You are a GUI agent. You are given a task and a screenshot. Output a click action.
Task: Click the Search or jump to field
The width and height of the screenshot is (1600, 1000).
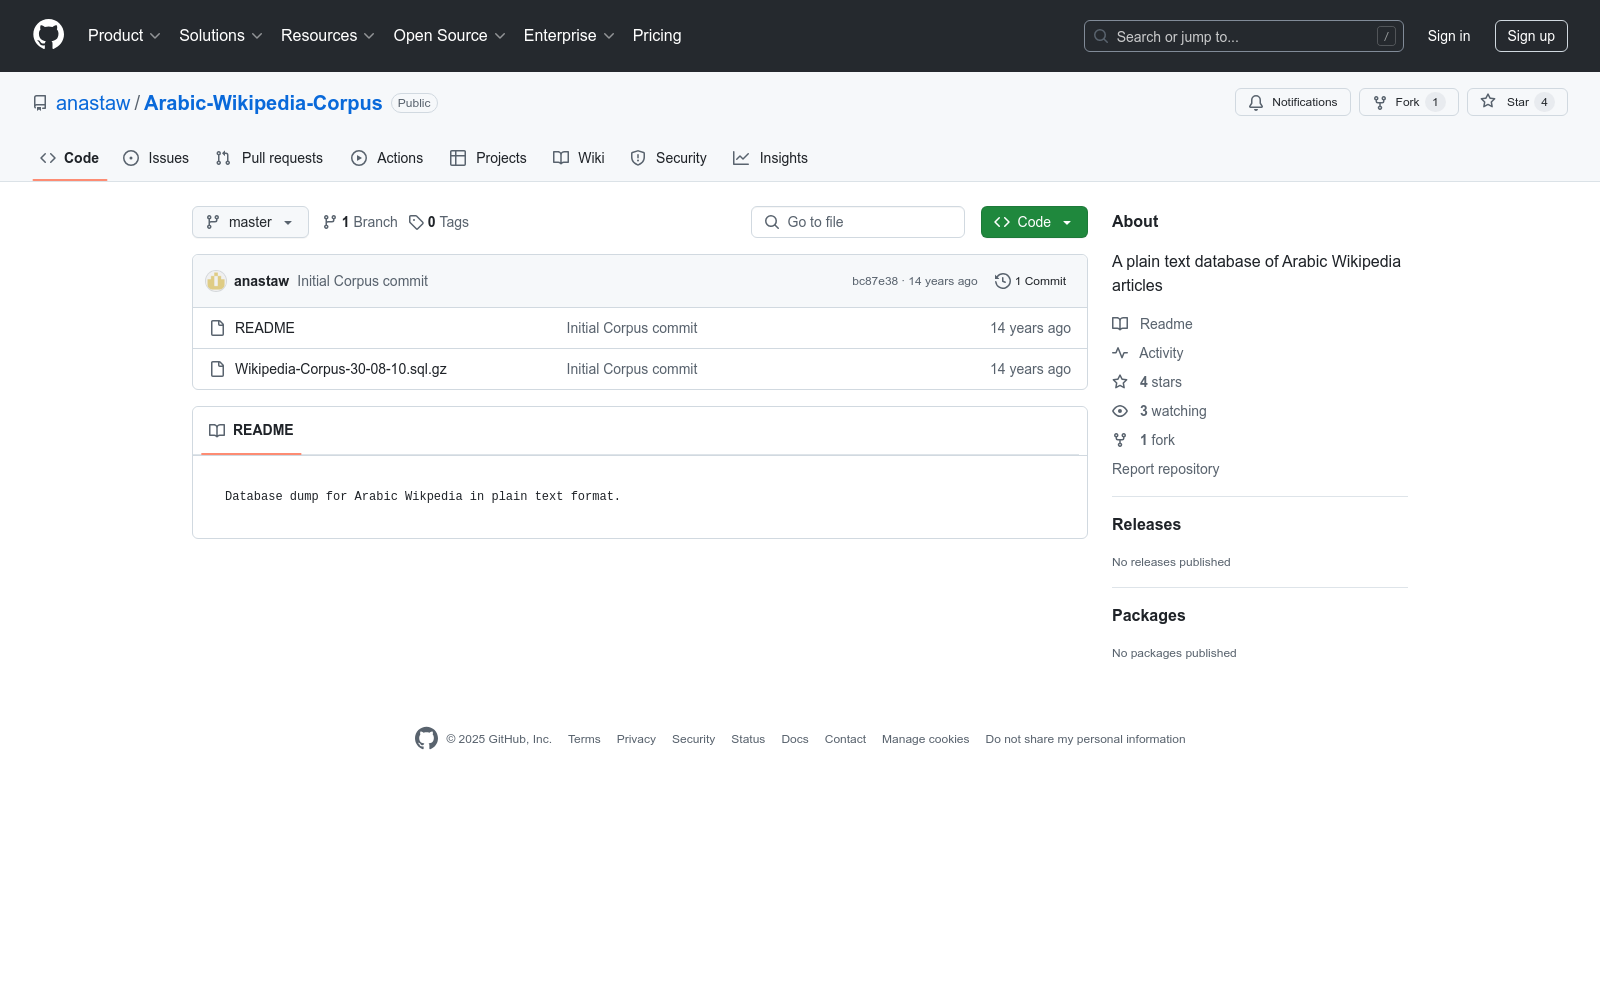pos(1244,36)
